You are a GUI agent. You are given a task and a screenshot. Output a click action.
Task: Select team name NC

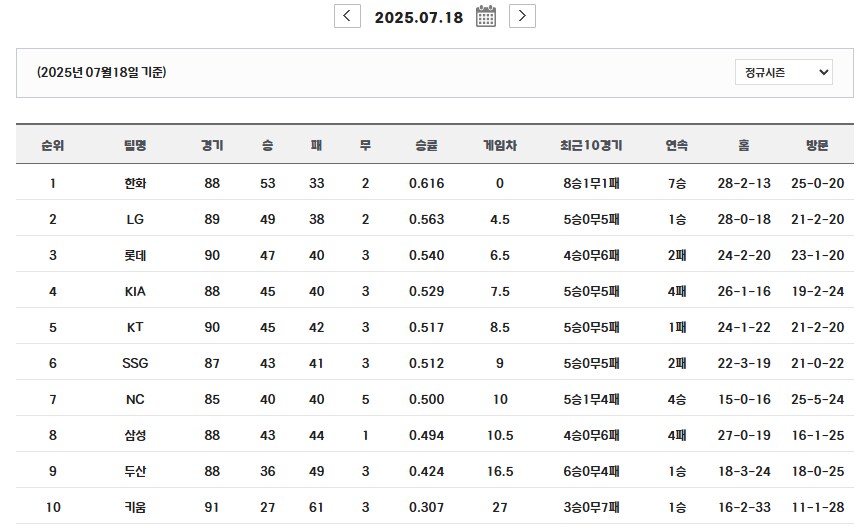pos(135,399)
